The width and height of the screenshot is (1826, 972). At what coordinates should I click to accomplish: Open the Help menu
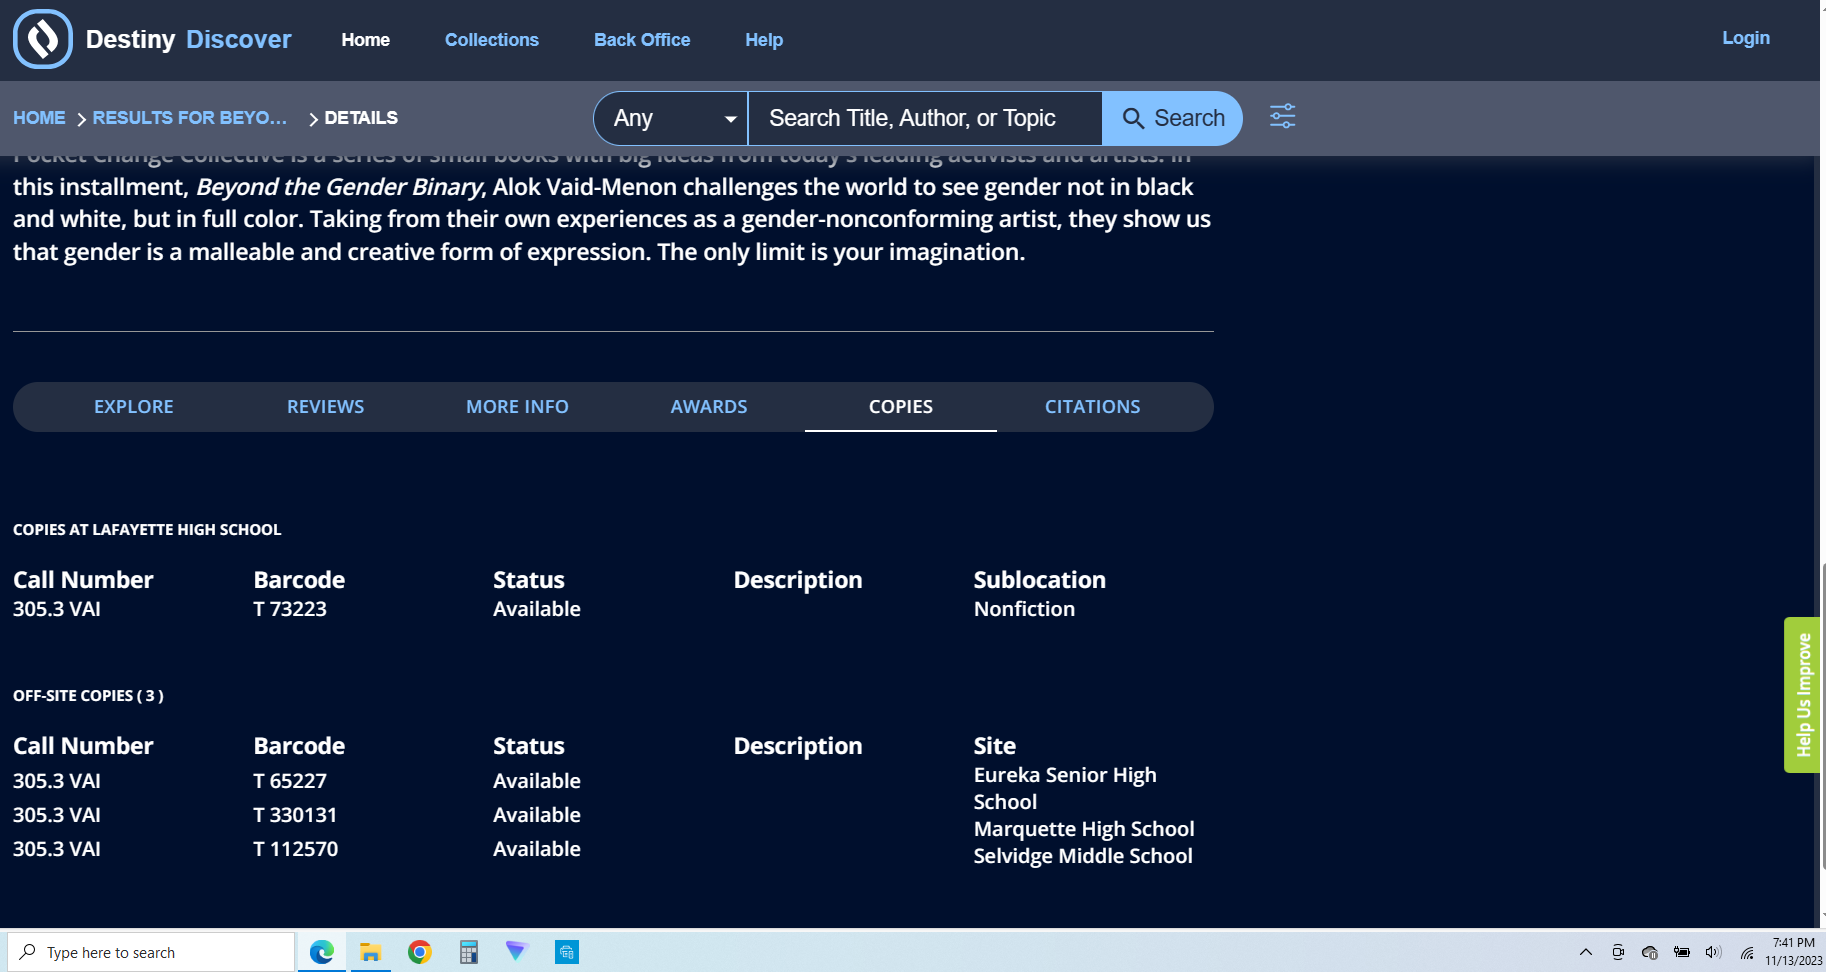pos(764,40)
